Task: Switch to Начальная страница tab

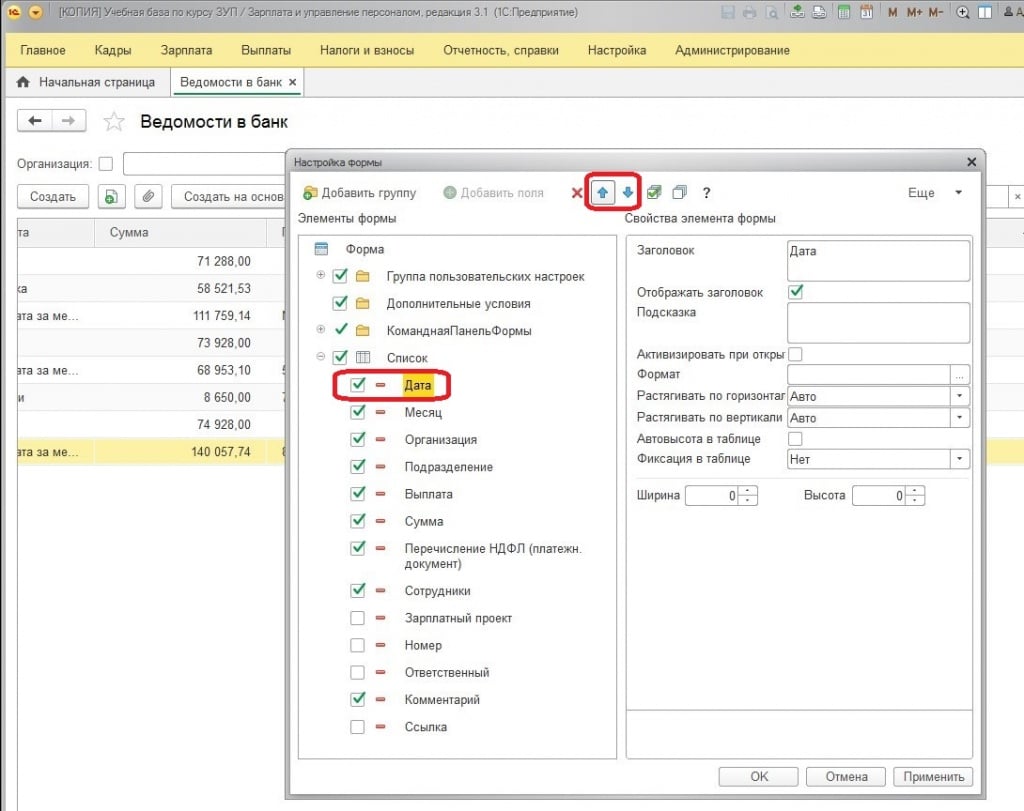Action: 87,82
